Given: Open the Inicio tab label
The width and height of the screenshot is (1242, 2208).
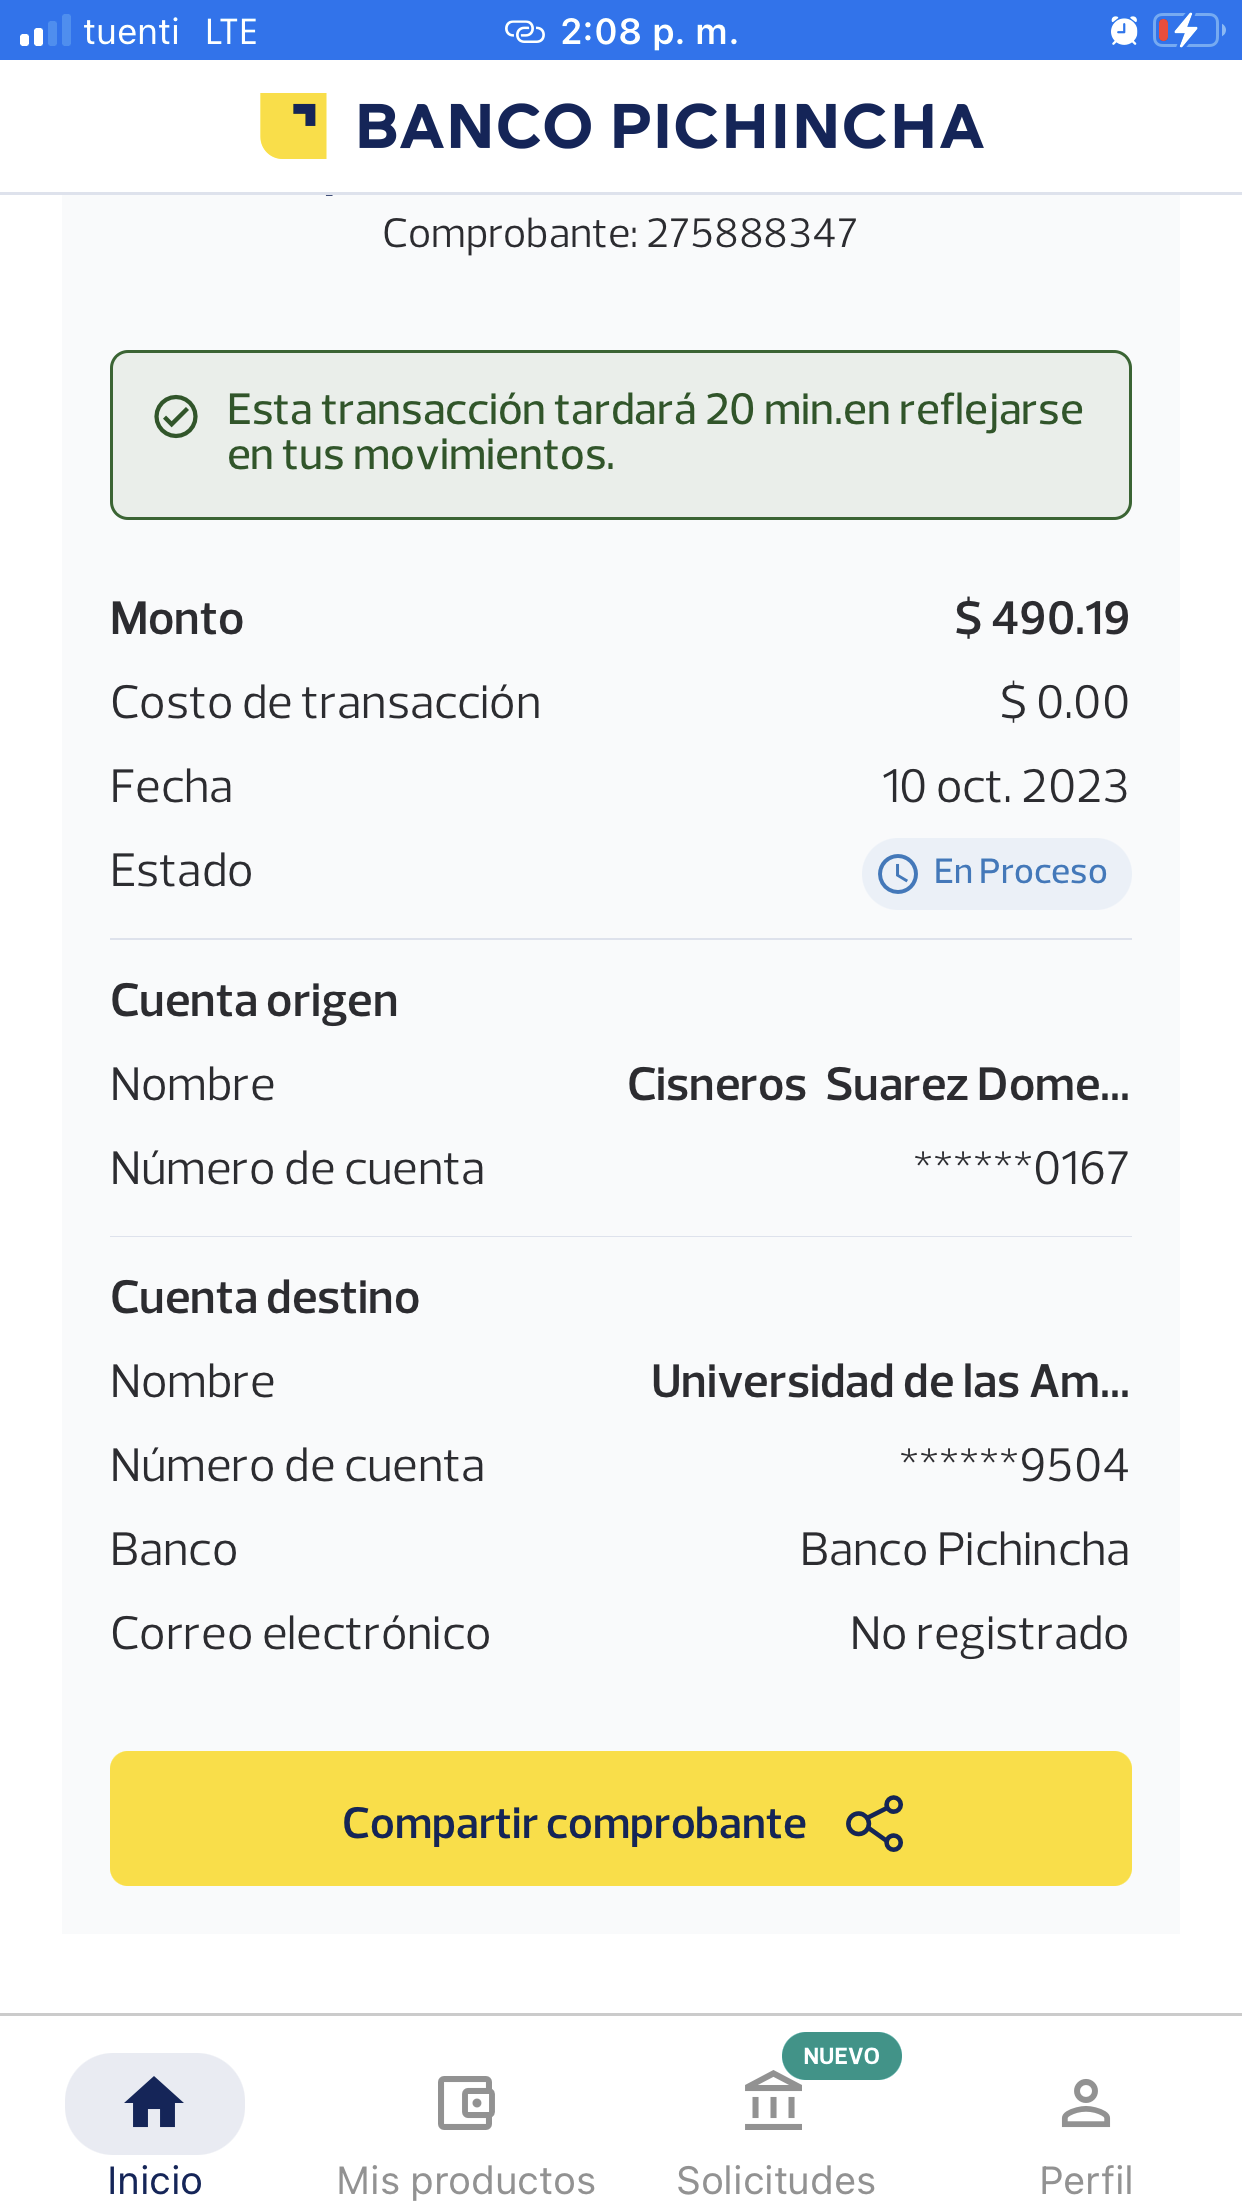Looking at the screenshot, I should pyautogui.click(x=155, y=2180).
